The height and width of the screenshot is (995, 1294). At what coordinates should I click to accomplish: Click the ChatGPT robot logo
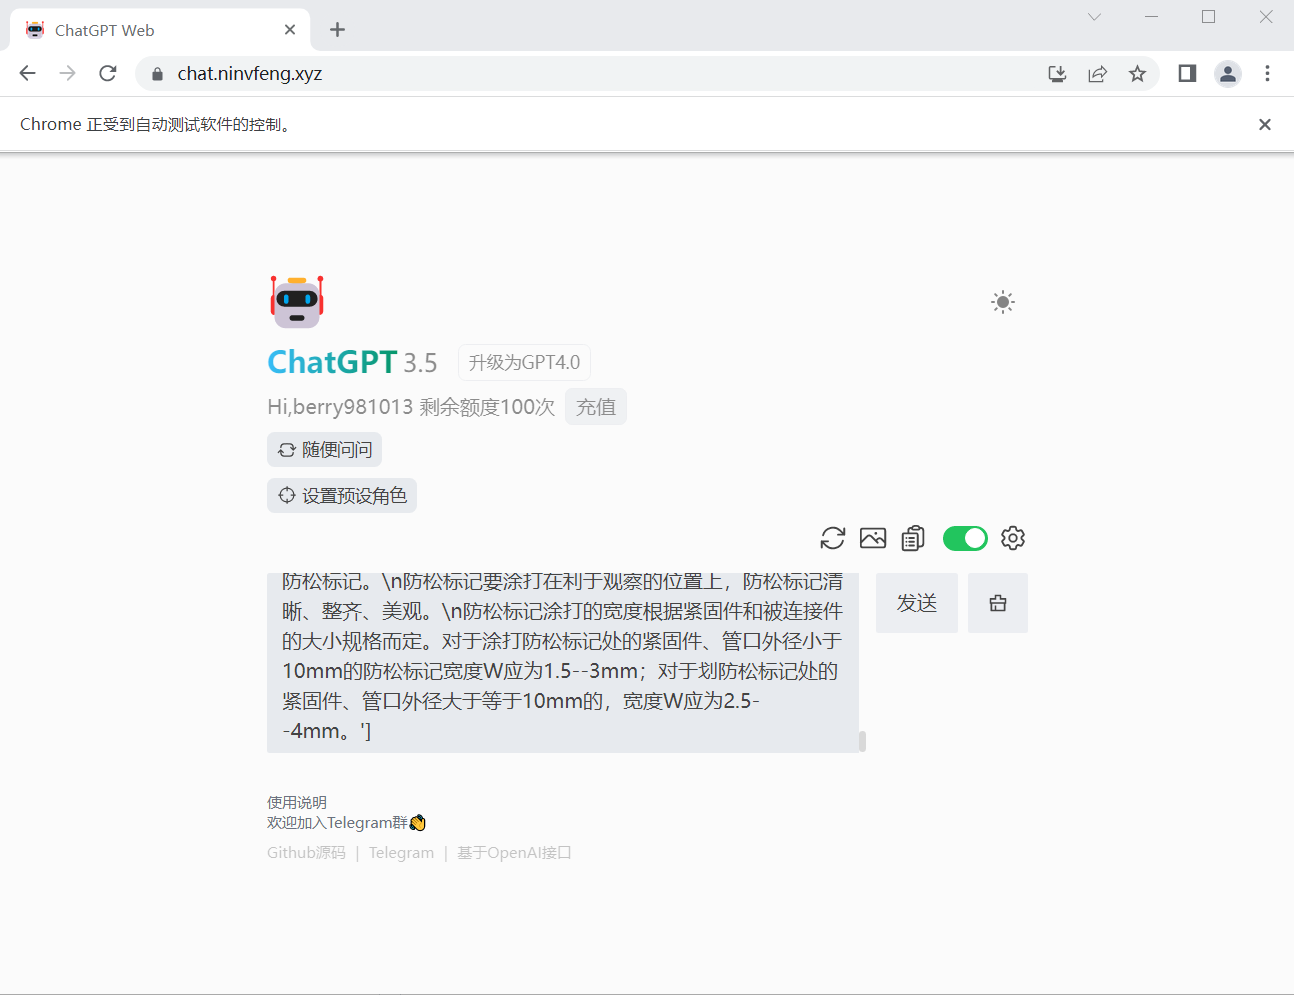point(295,301)
